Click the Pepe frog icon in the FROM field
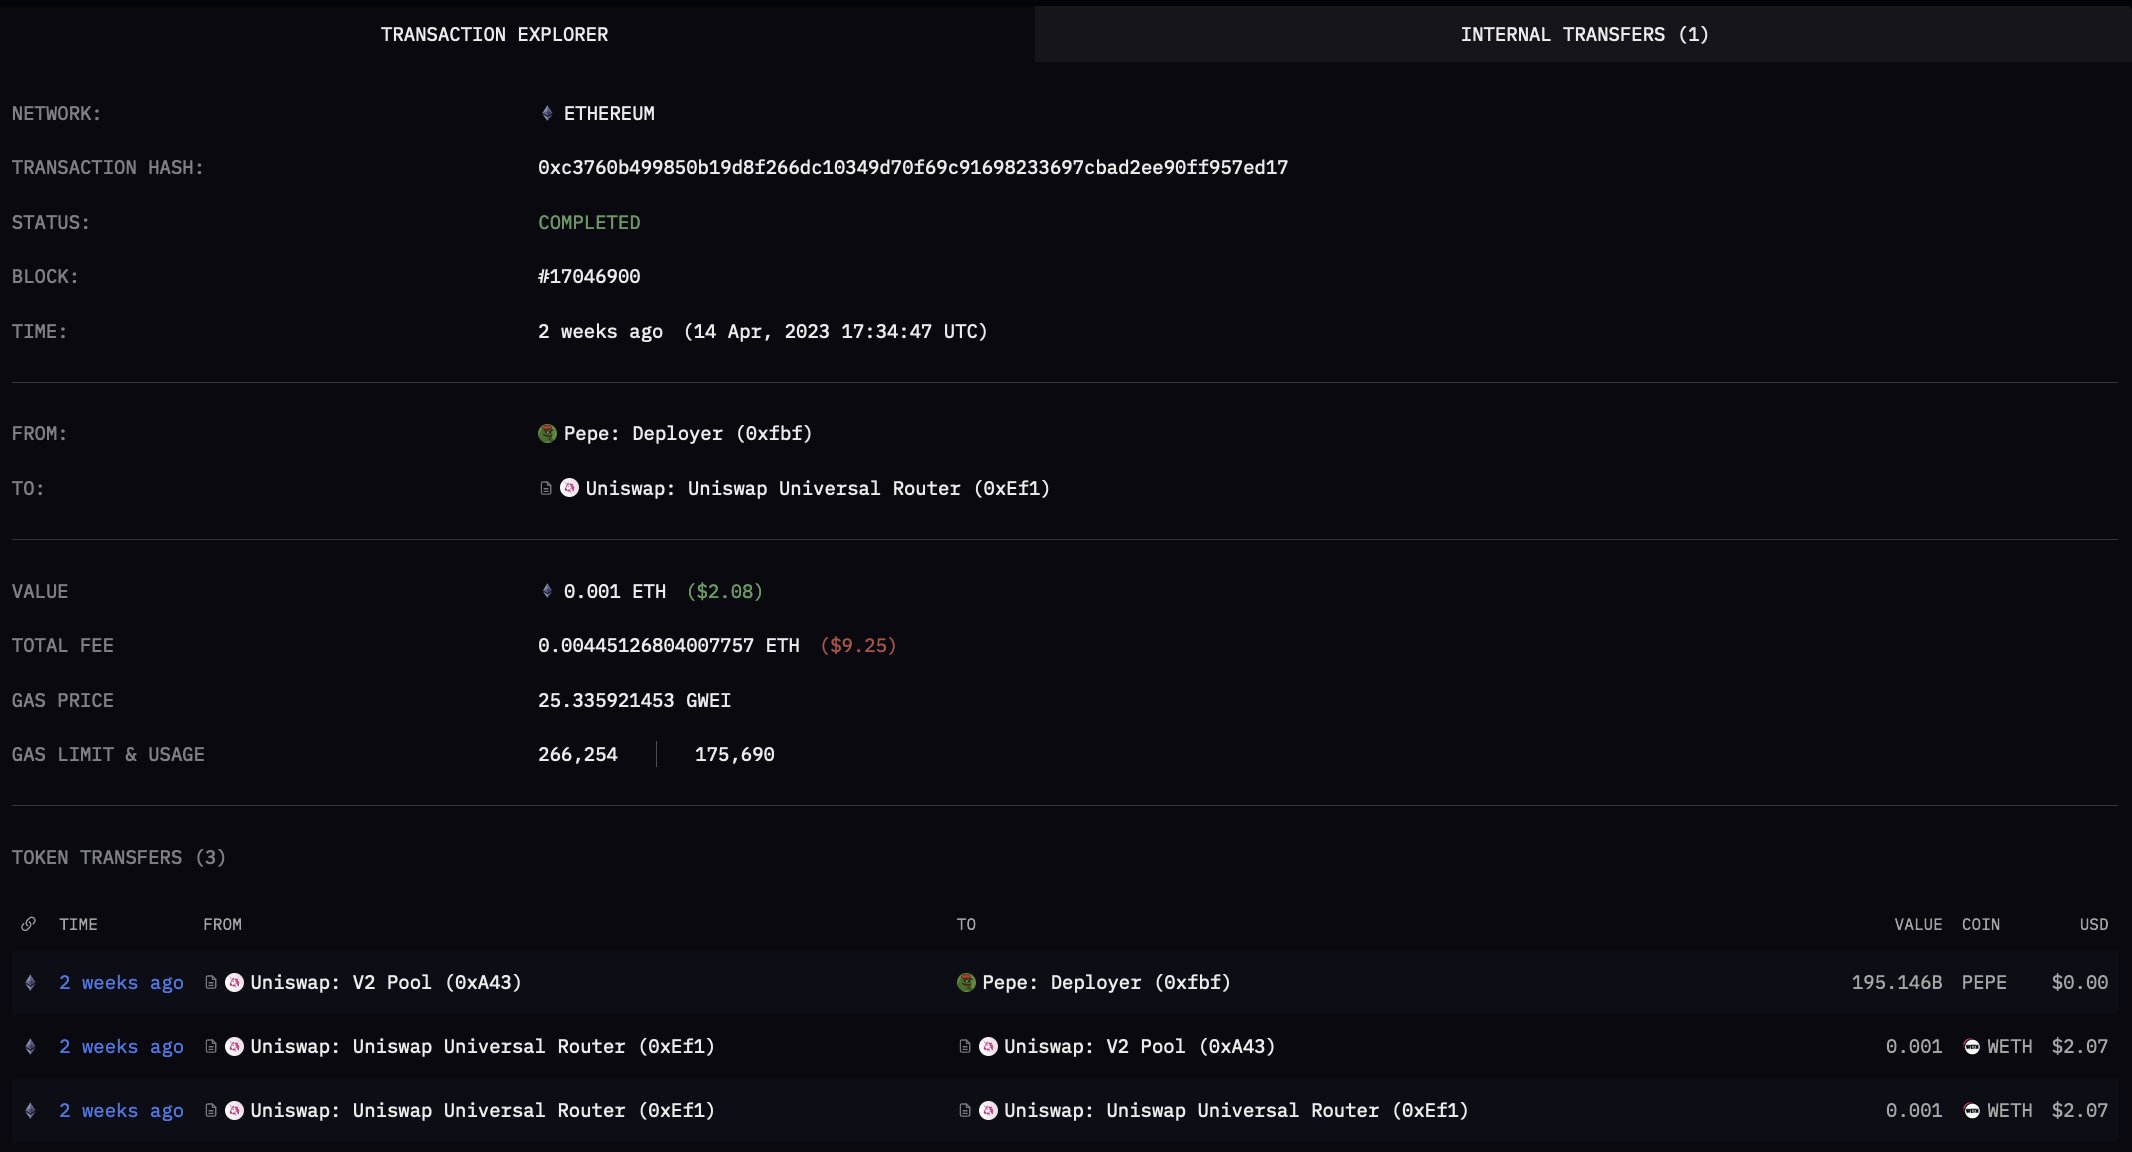 tap(547, 433)
